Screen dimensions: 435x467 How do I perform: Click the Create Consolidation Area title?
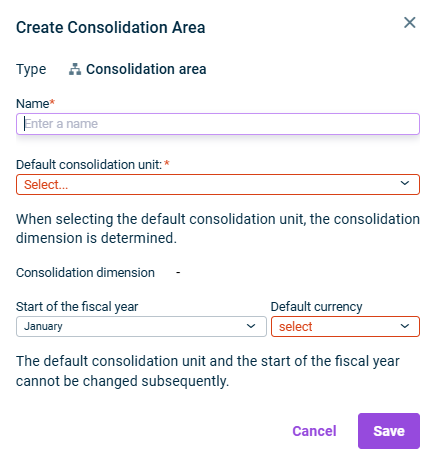click(x=111, y=27)
